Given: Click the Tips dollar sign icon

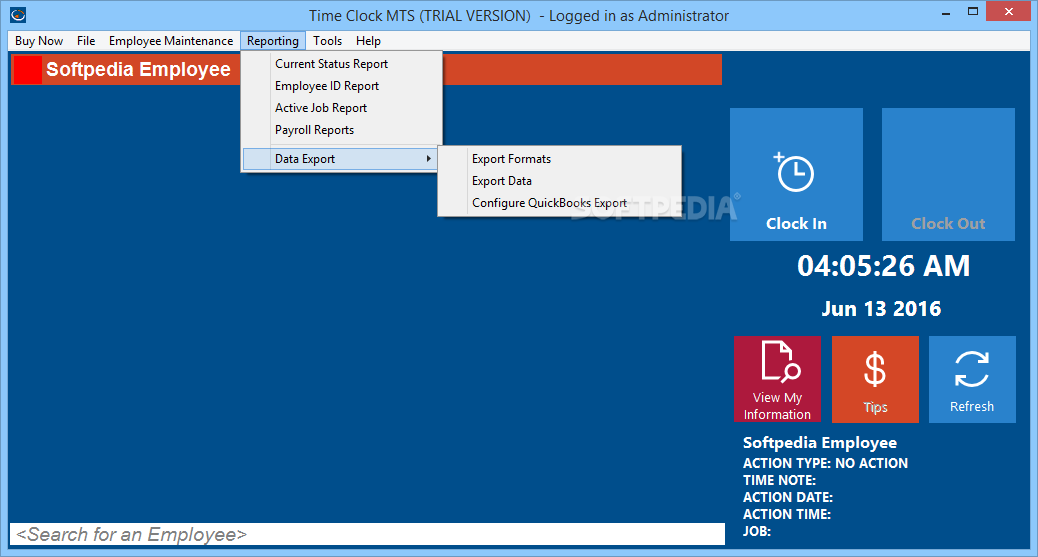Looking at the screenshot, I should (x=875, y=379).
